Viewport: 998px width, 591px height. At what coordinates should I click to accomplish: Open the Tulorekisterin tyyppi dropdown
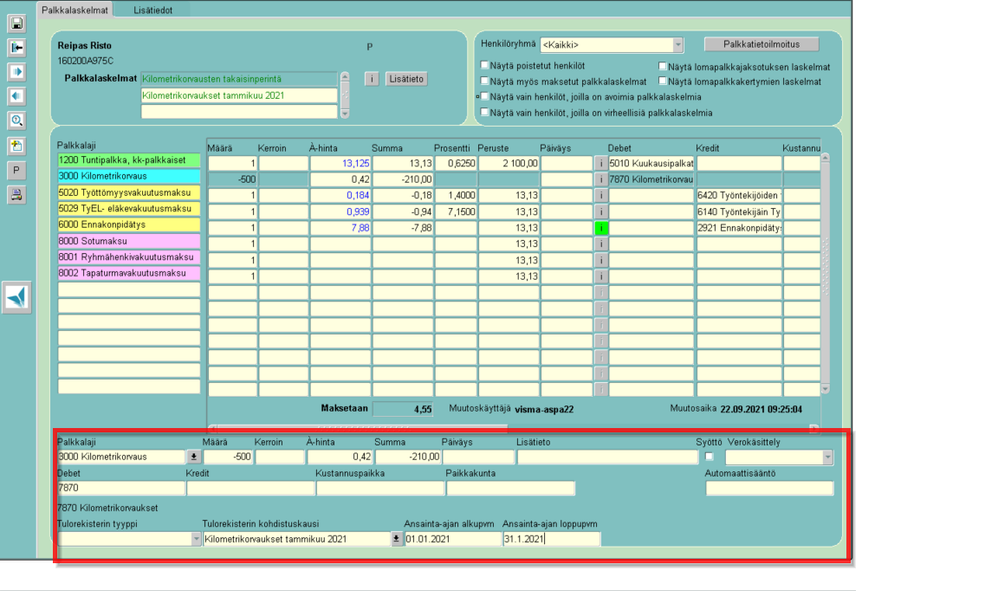point(196,539)
